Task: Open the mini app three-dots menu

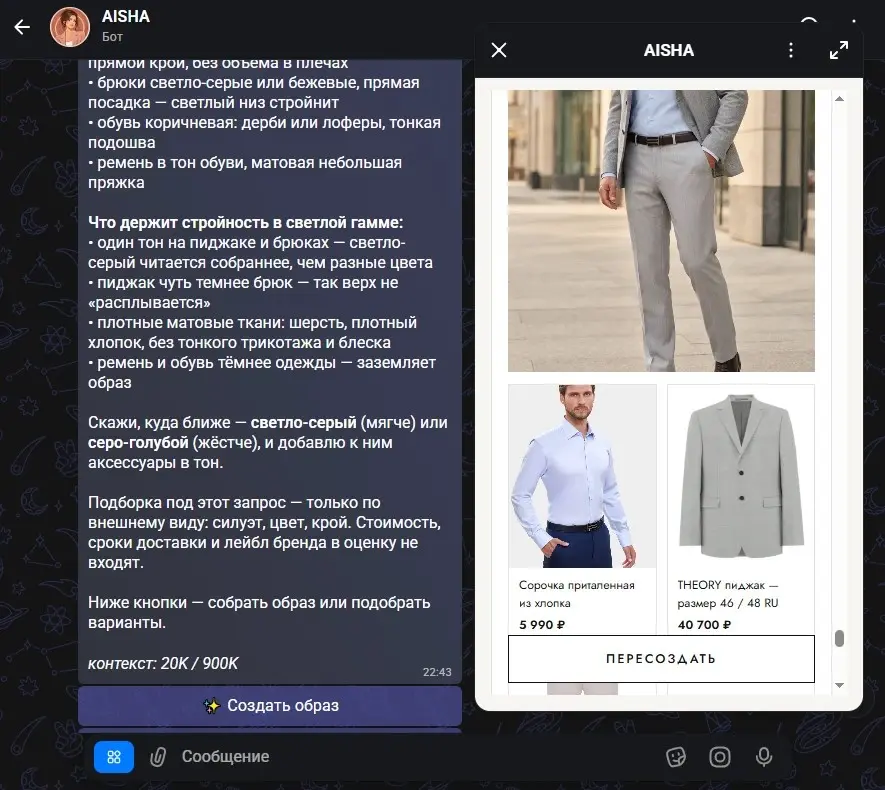Action: click(x=791, y=50)
